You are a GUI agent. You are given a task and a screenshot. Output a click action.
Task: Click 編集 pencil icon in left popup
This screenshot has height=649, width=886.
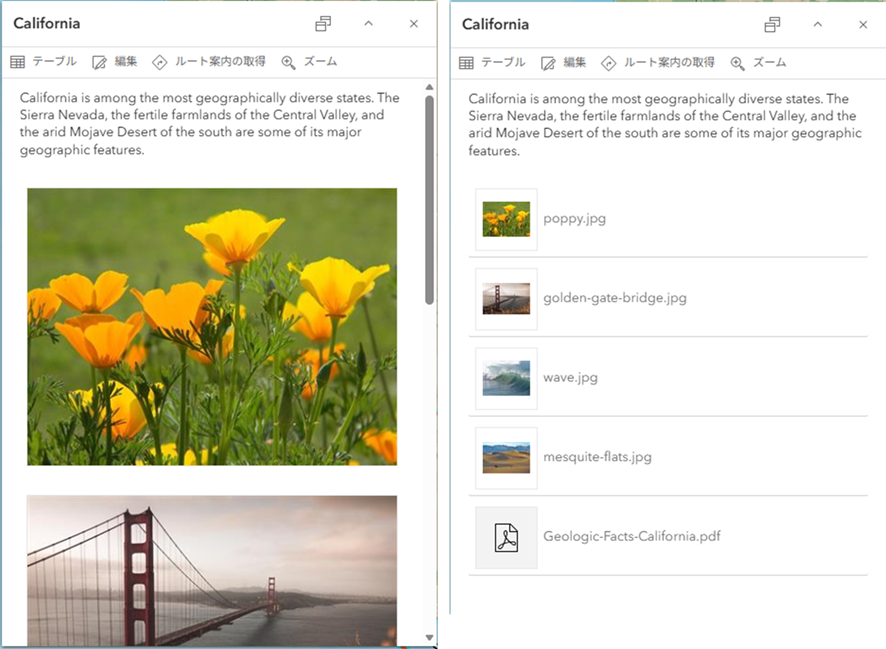coord(99,62)
